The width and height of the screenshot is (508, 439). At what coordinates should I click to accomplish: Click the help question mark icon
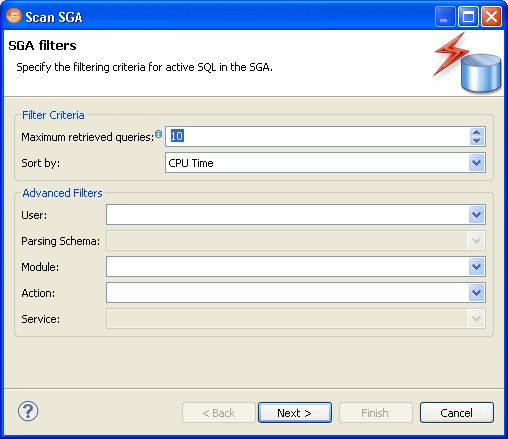click(28, 411)
